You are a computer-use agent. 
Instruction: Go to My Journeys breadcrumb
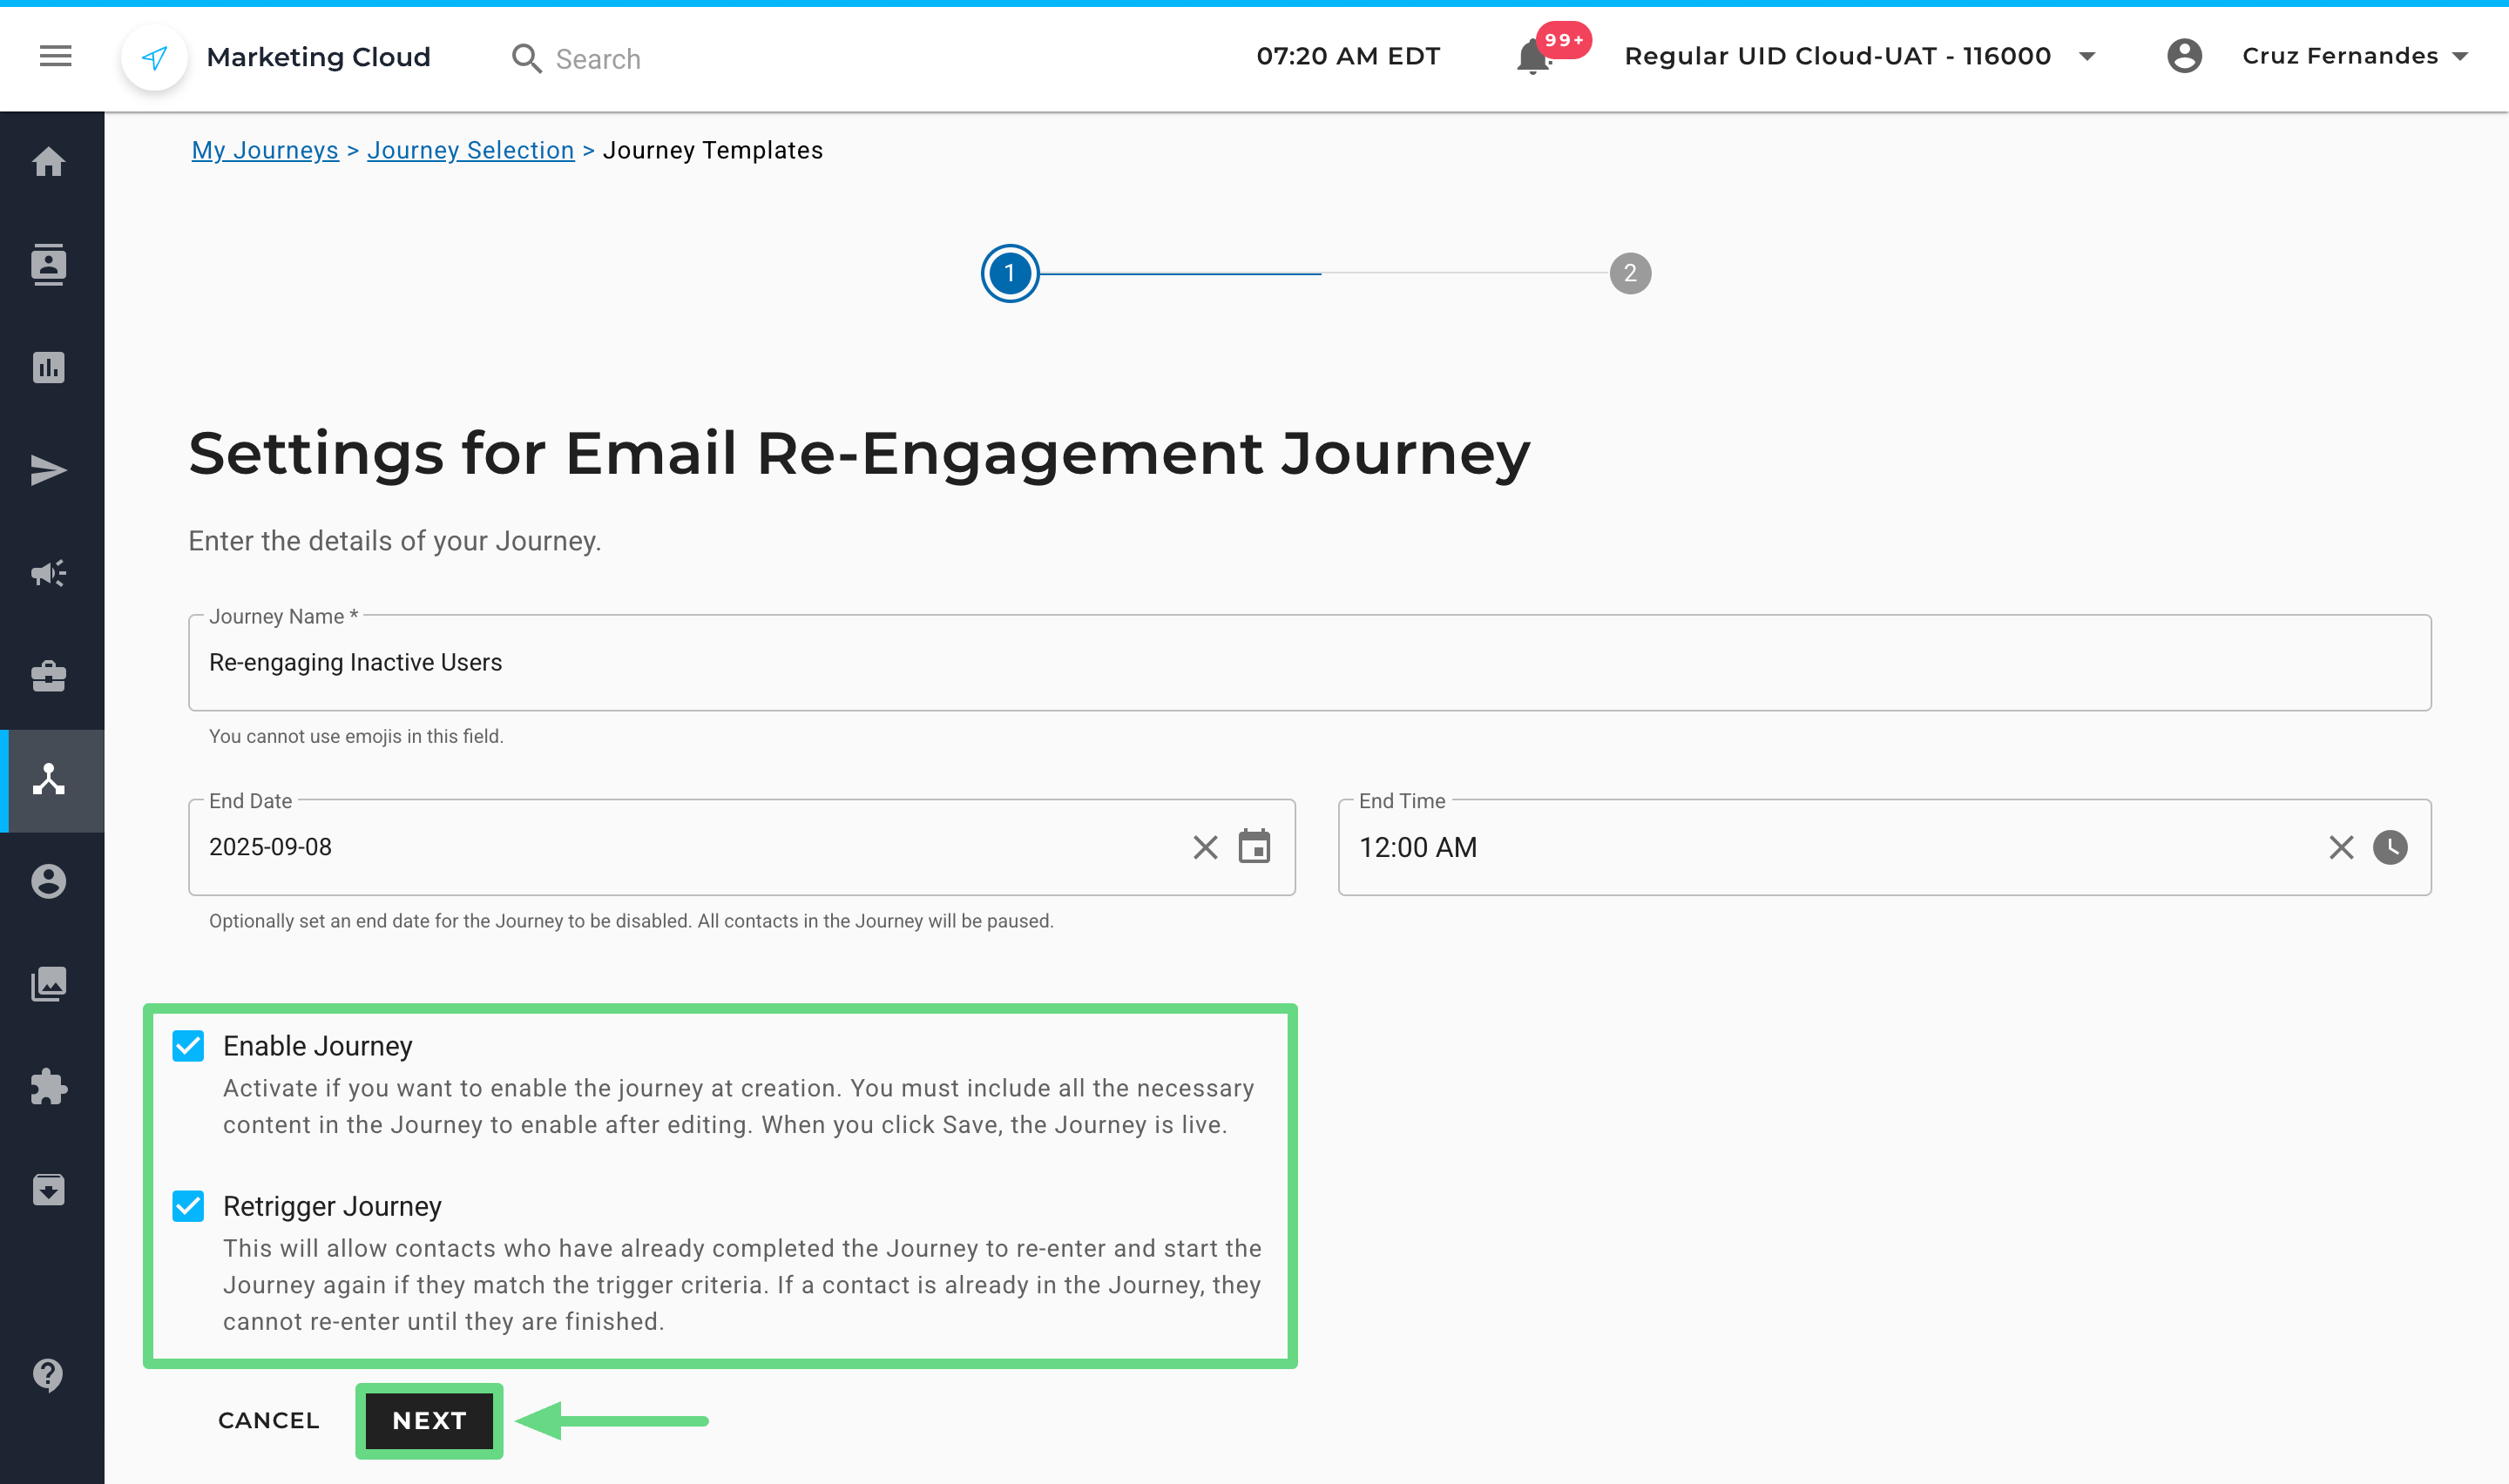[265, 150]
